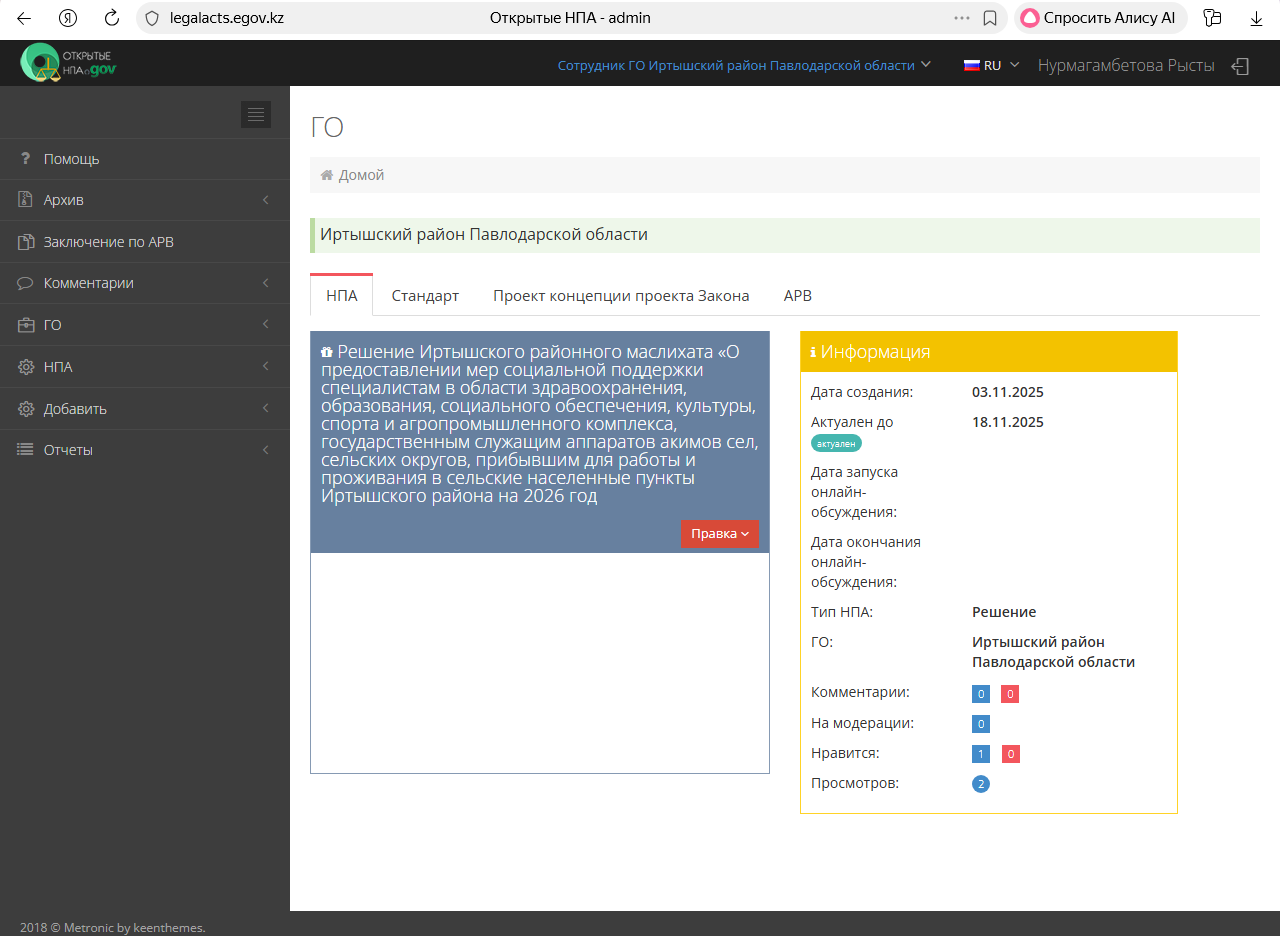Click the info icon on the Информация panel

(x=811, y=351)
